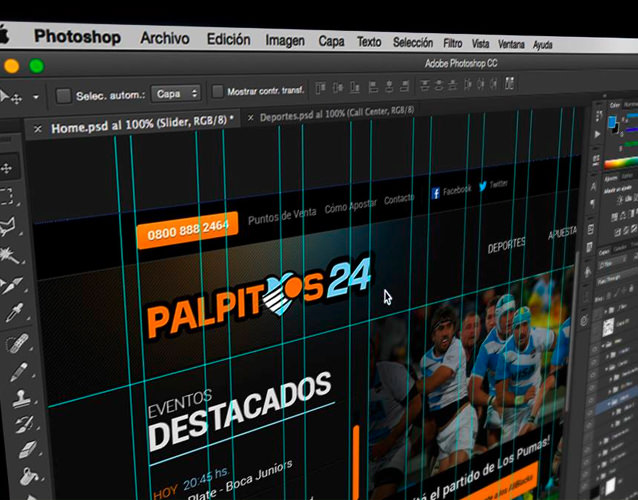
Task: Select the Move tool in the toolbar
Action: [7, 168]
